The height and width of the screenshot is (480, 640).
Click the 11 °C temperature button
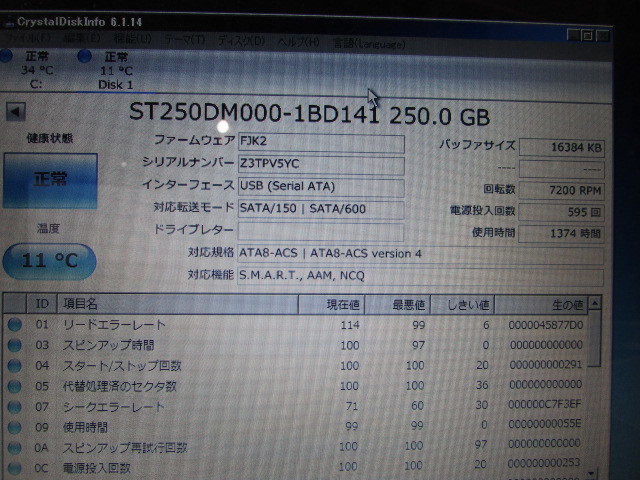tap(49, 261)
